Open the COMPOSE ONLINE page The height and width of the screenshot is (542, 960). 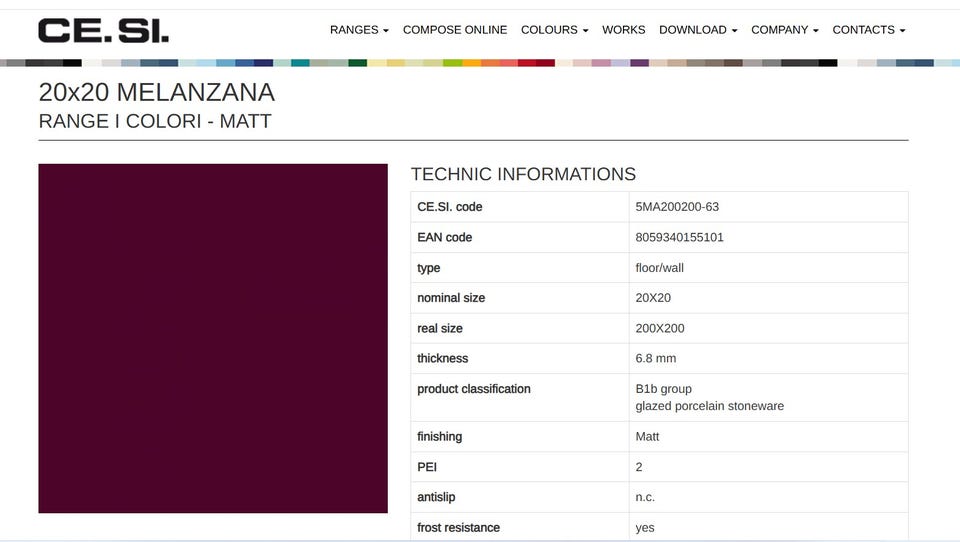pyautogui.click(x=455, y=30)
